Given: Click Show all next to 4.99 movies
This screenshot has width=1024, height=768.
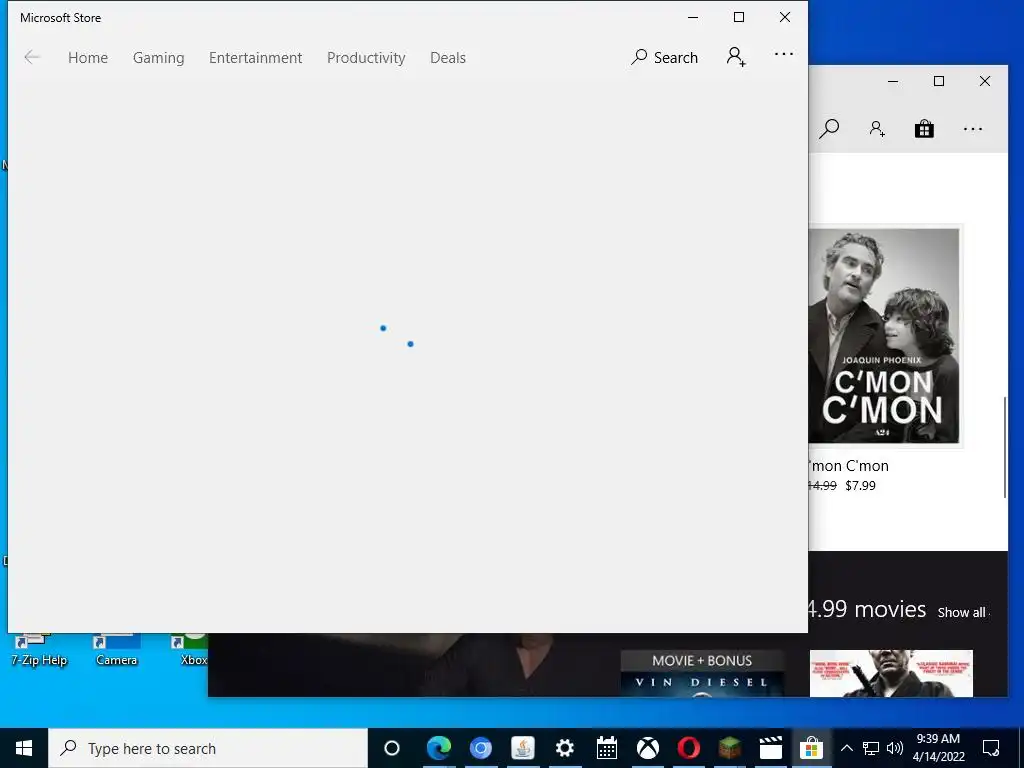Looking at the screenshot, I should (961, 613).
